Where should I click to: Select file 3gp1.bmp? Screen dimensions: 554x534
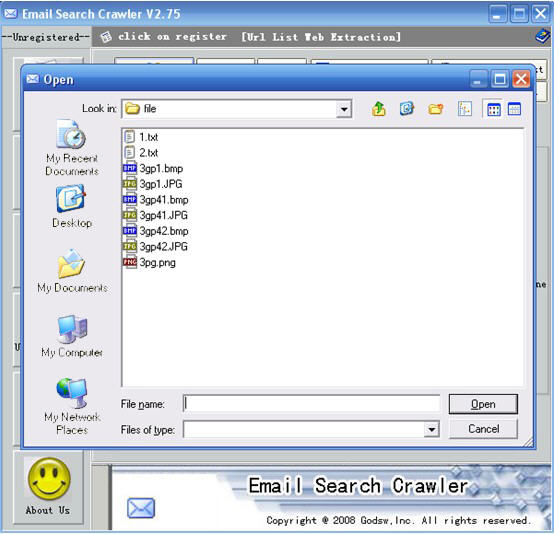pyautogui.click(x=153, y=168)
